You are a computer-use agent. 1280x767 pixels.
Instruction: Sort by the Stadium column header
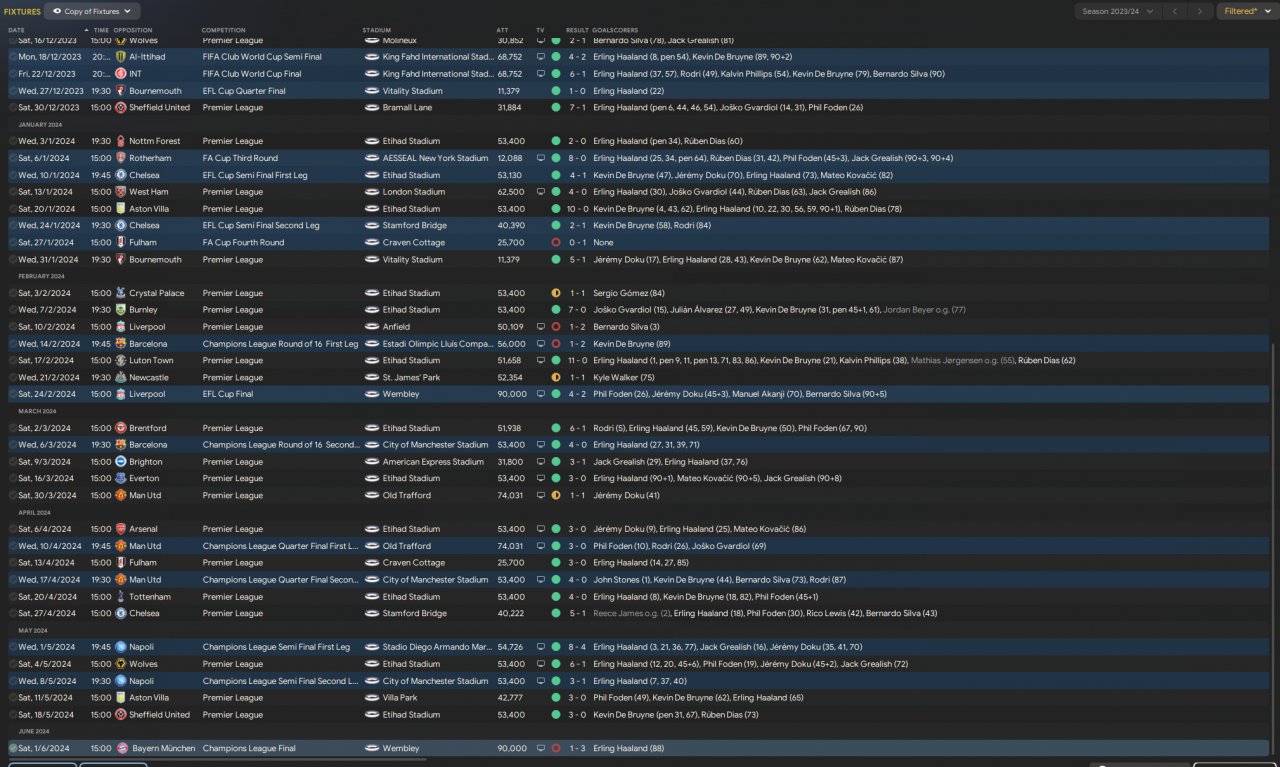377,30
